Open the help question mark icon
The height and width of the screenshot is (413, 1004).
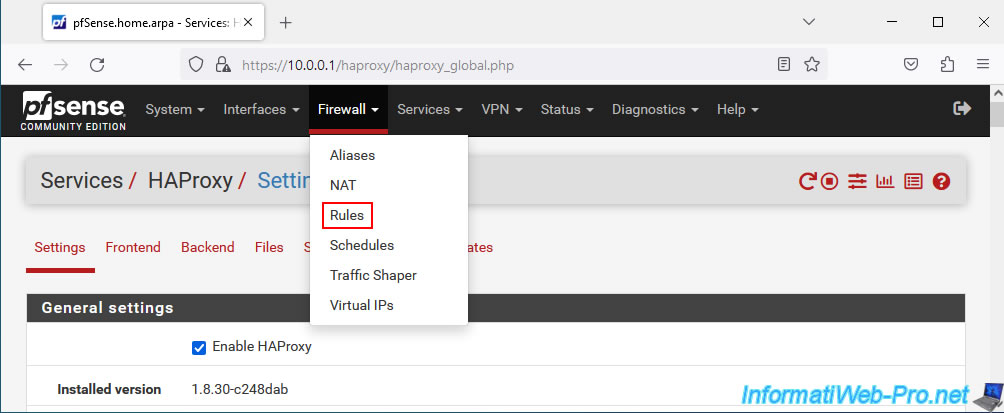pos(941,182)
